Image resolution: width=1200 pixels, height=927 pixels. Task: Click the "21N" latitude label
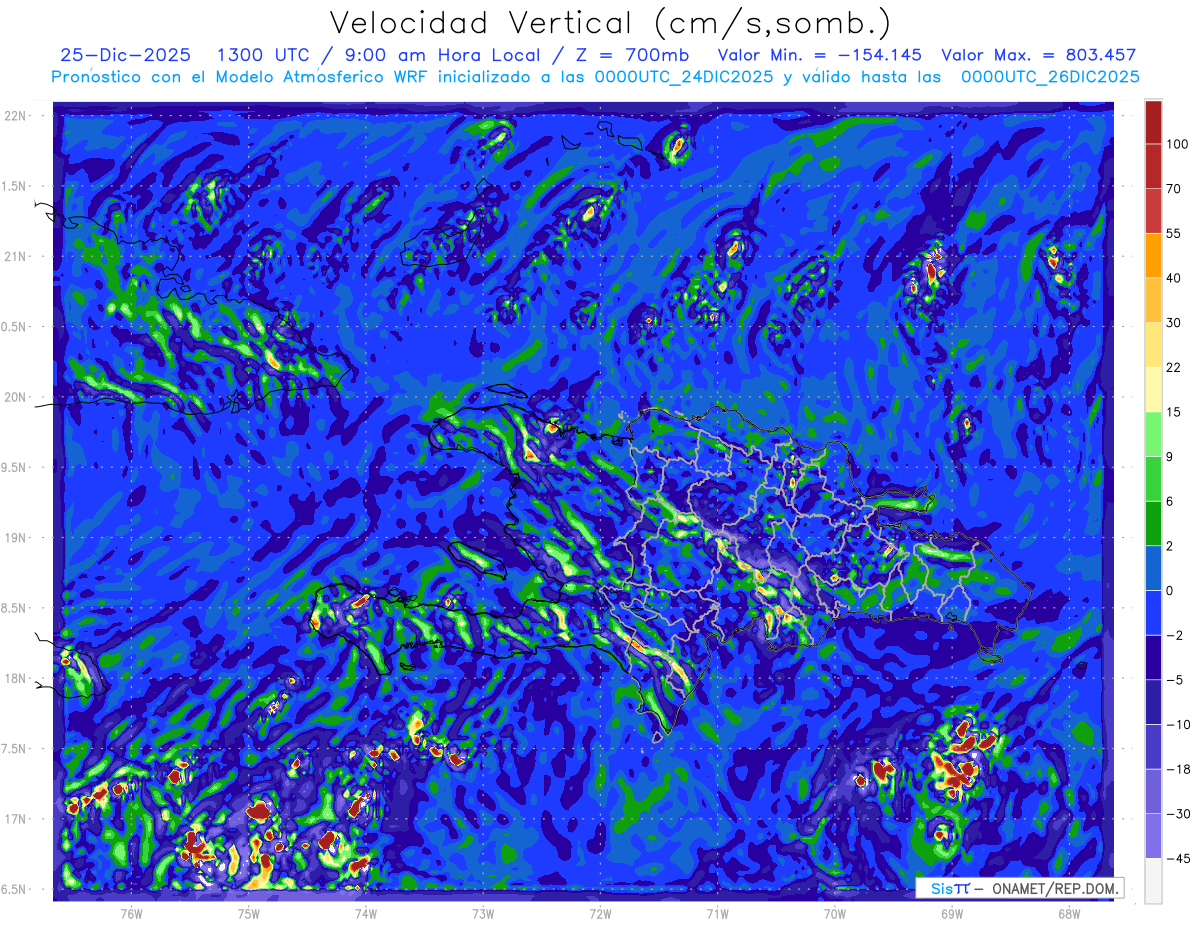15,257
